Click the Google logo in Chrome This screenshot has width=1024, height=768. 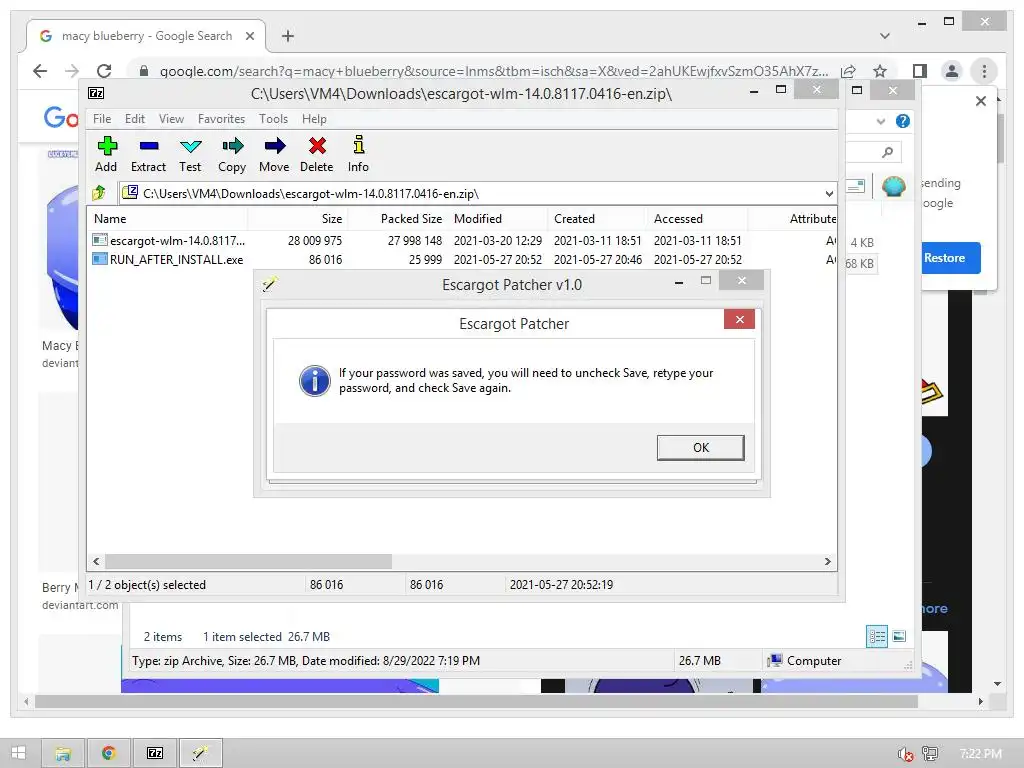(x=61, y=118)
